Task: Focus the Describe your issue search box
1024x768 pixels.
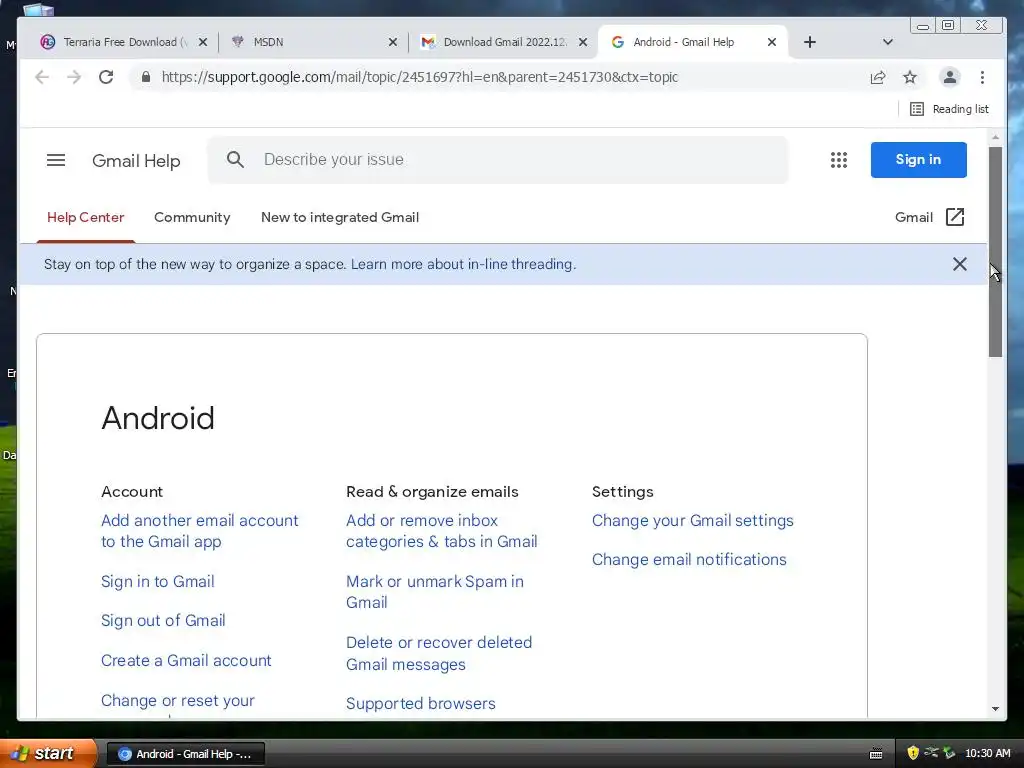Action: pyautogui.click(x=498, y=159)
